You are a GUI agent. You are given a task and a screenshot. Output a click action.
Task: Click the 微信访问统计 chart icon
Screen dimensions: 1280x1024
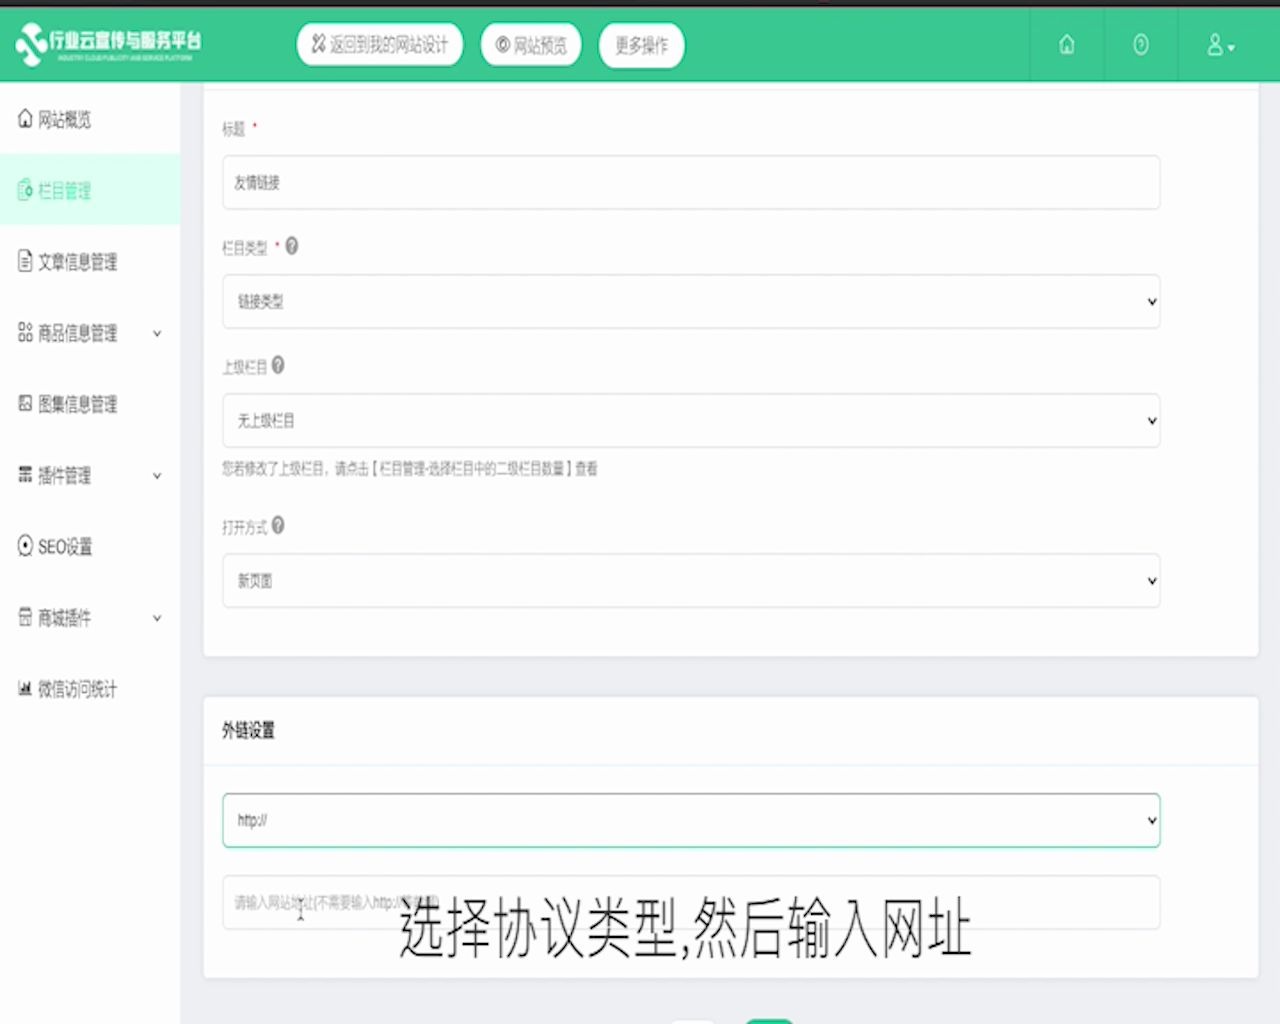pos(25,688)
